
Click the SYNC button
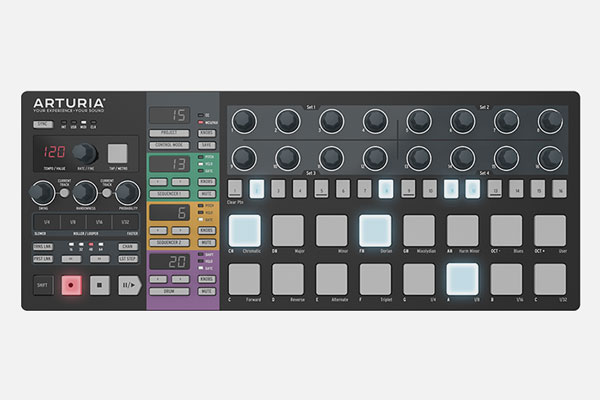coord(43,124)
